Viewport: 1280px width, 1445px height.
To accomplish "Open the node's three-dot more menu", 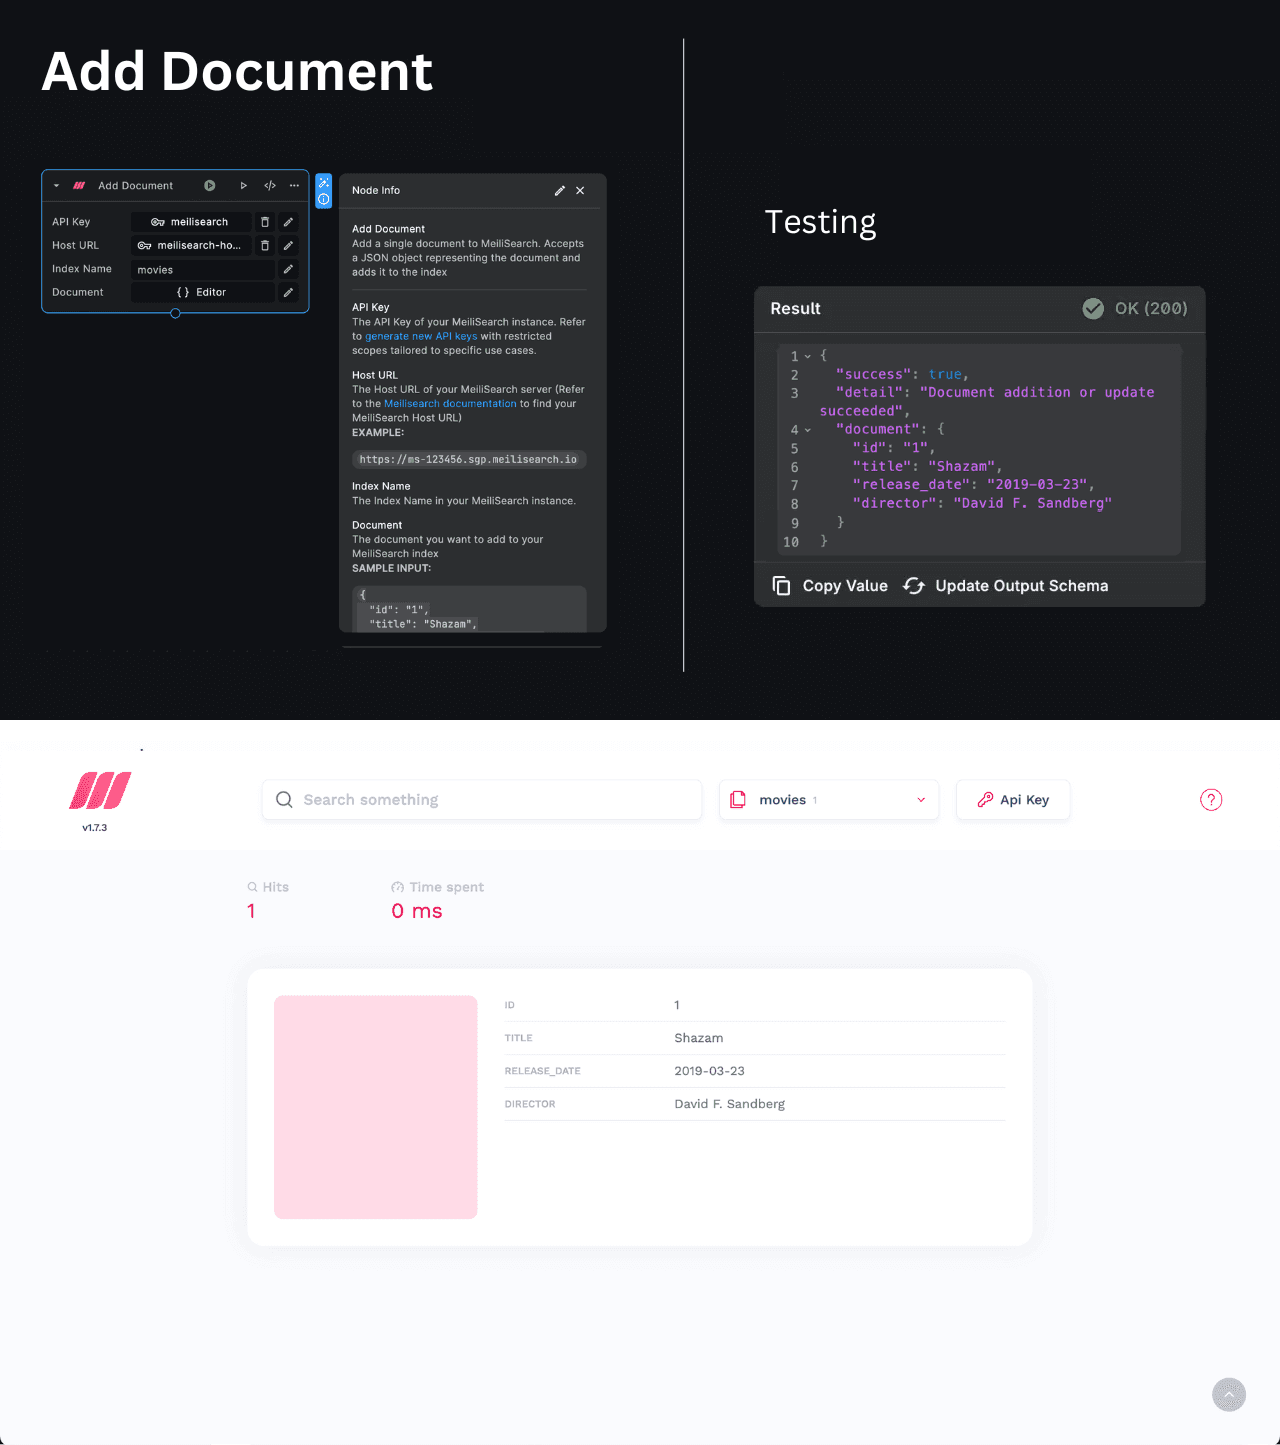I will (x=294, y=186).
